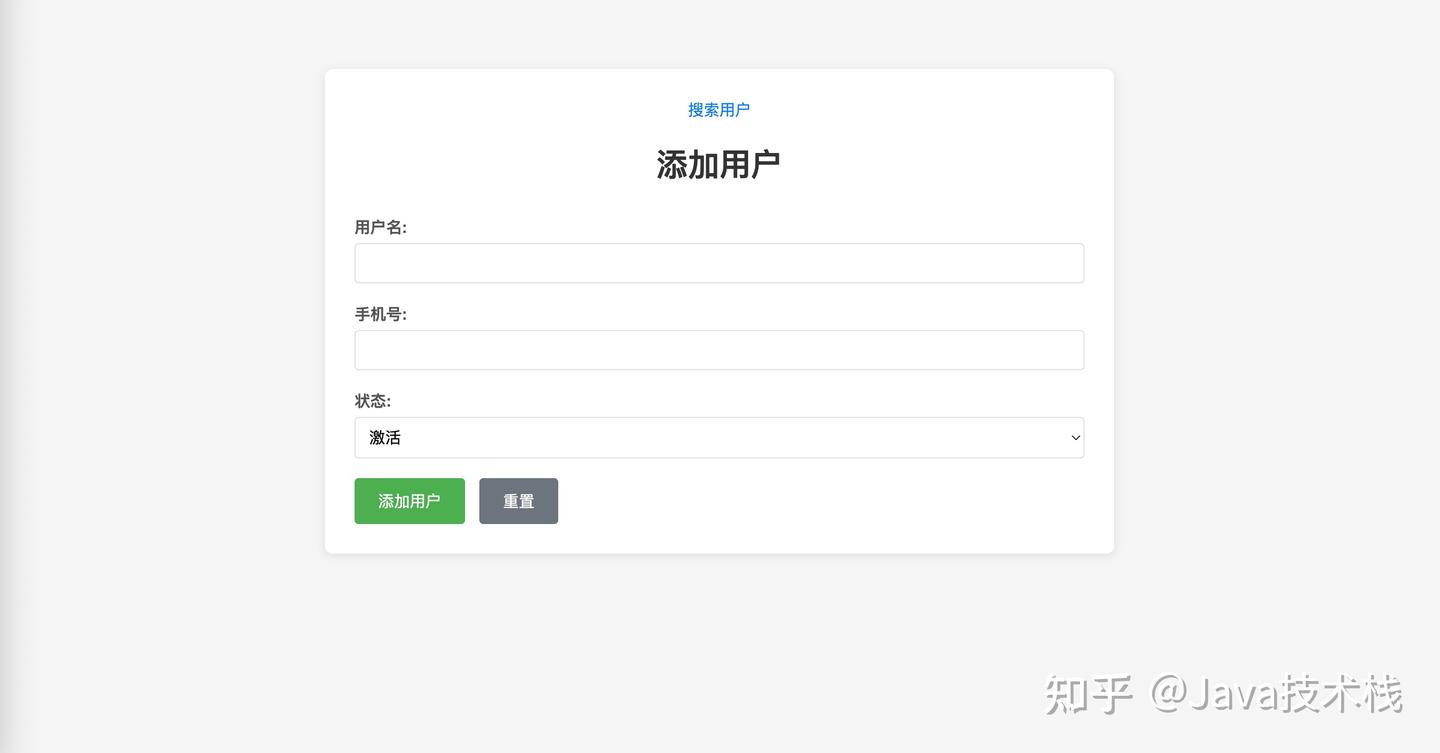1440x753 pixels.
Task: Click the 手机号 field label
Action: tap(380, 313)
